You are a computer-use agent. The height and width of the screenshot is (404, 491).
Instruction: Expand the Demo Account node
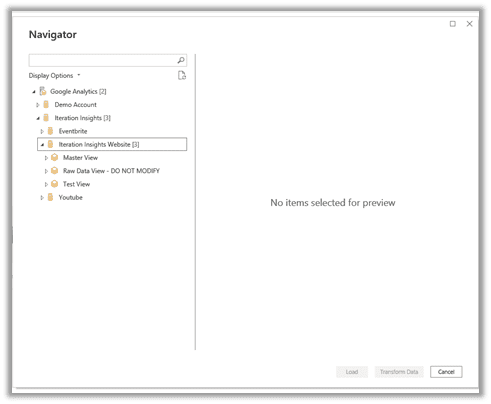coord(38,105)
